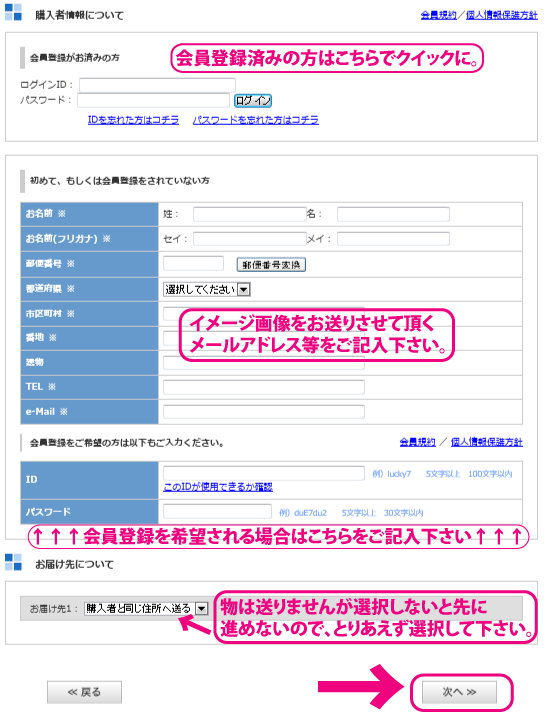Open the IDを忘れた方はコチラ link
544x718 pixels.
point(133,120)
